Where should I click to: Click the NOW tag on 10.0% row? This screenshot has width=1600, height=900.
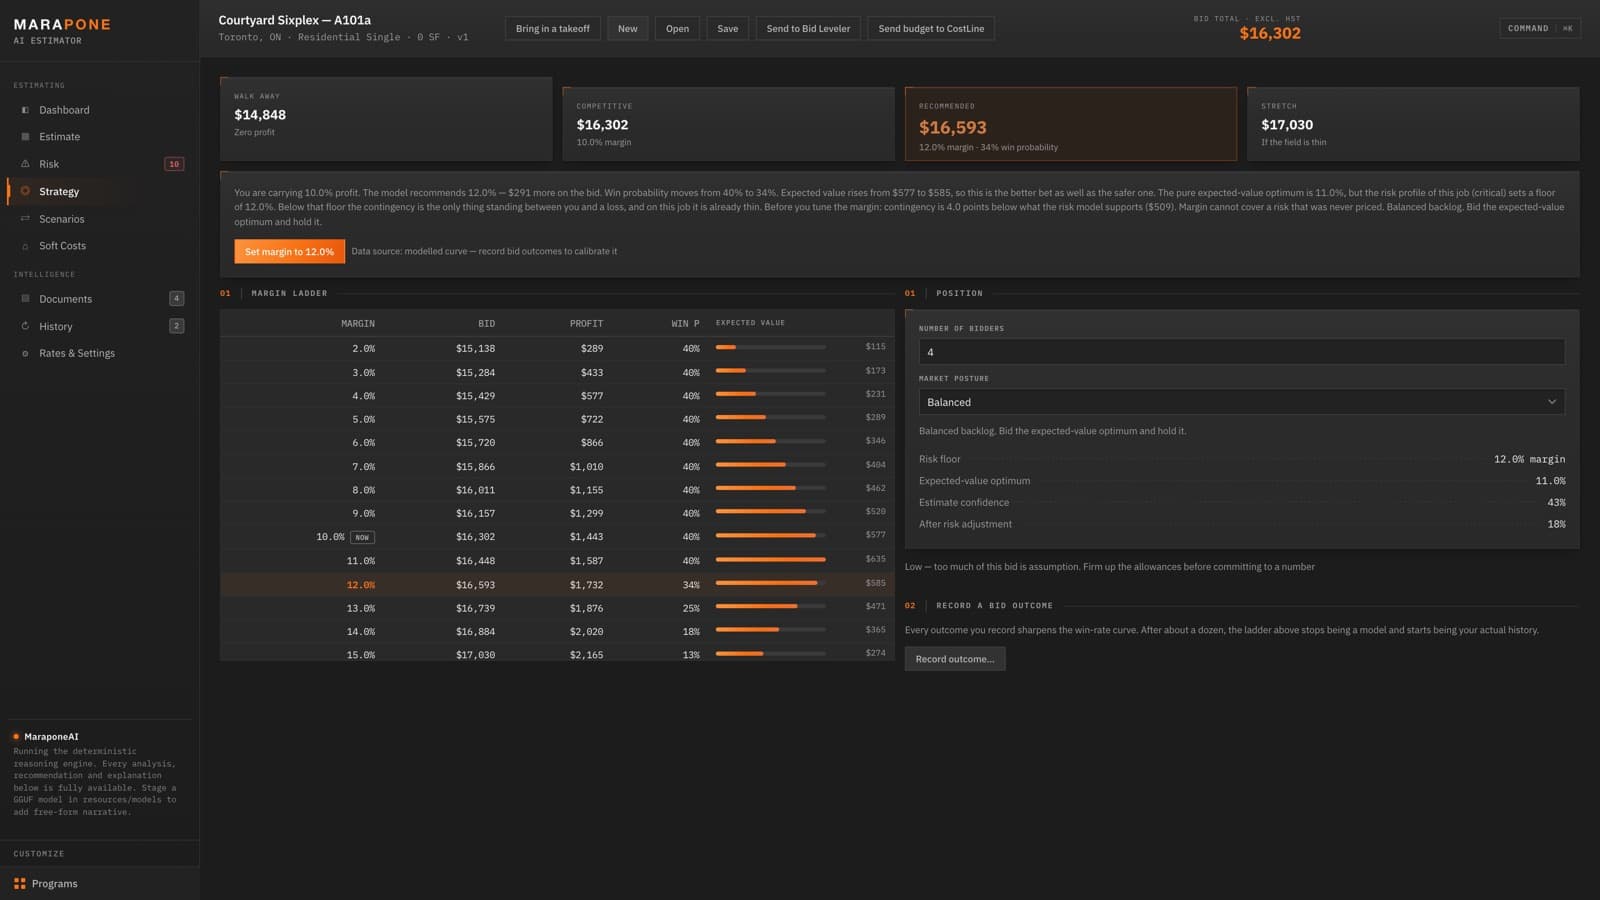pyautogui.click(x=362, y=537)
